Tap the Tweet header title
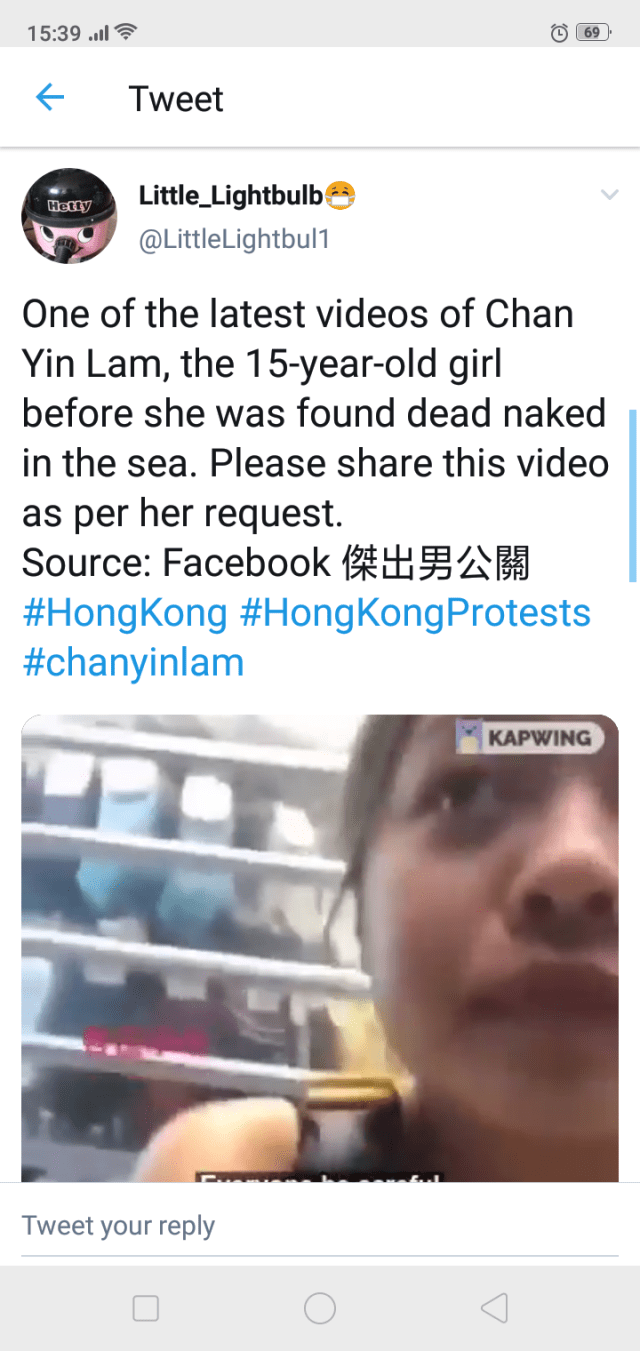 tap(176, 99)
